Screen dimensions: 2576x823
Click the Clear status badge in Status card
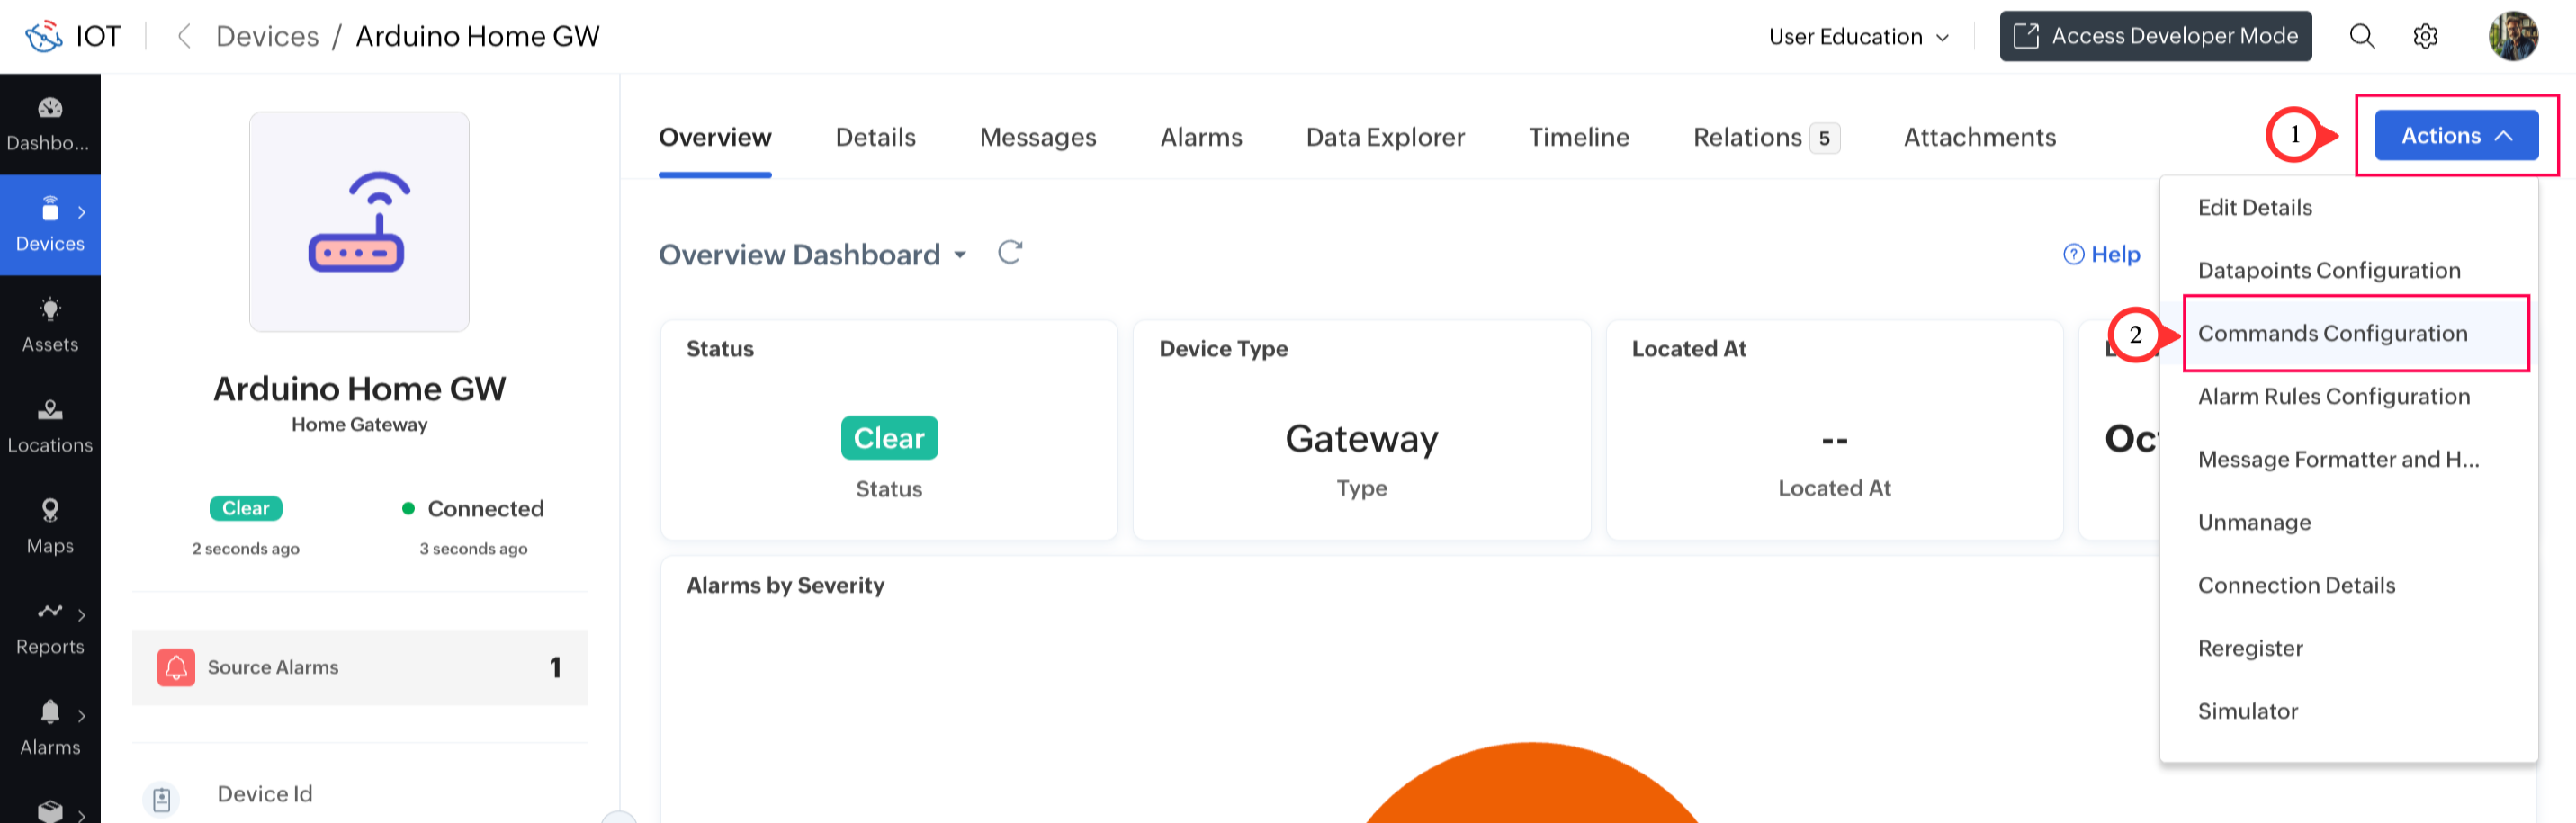pyautogui.click(x=889, y=438)
